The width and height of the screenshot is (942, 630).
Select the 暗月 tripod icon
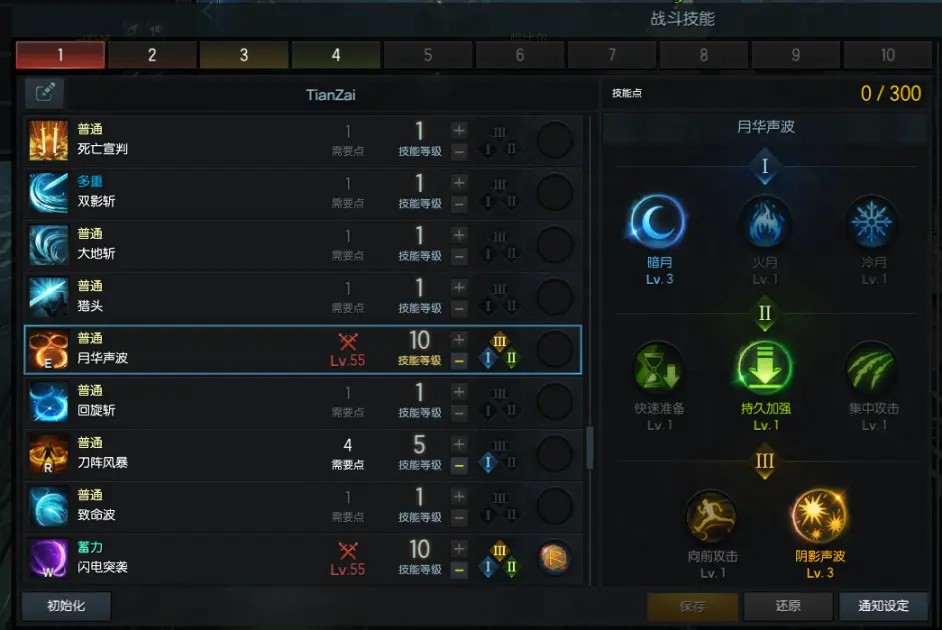(x=658, y=222)
